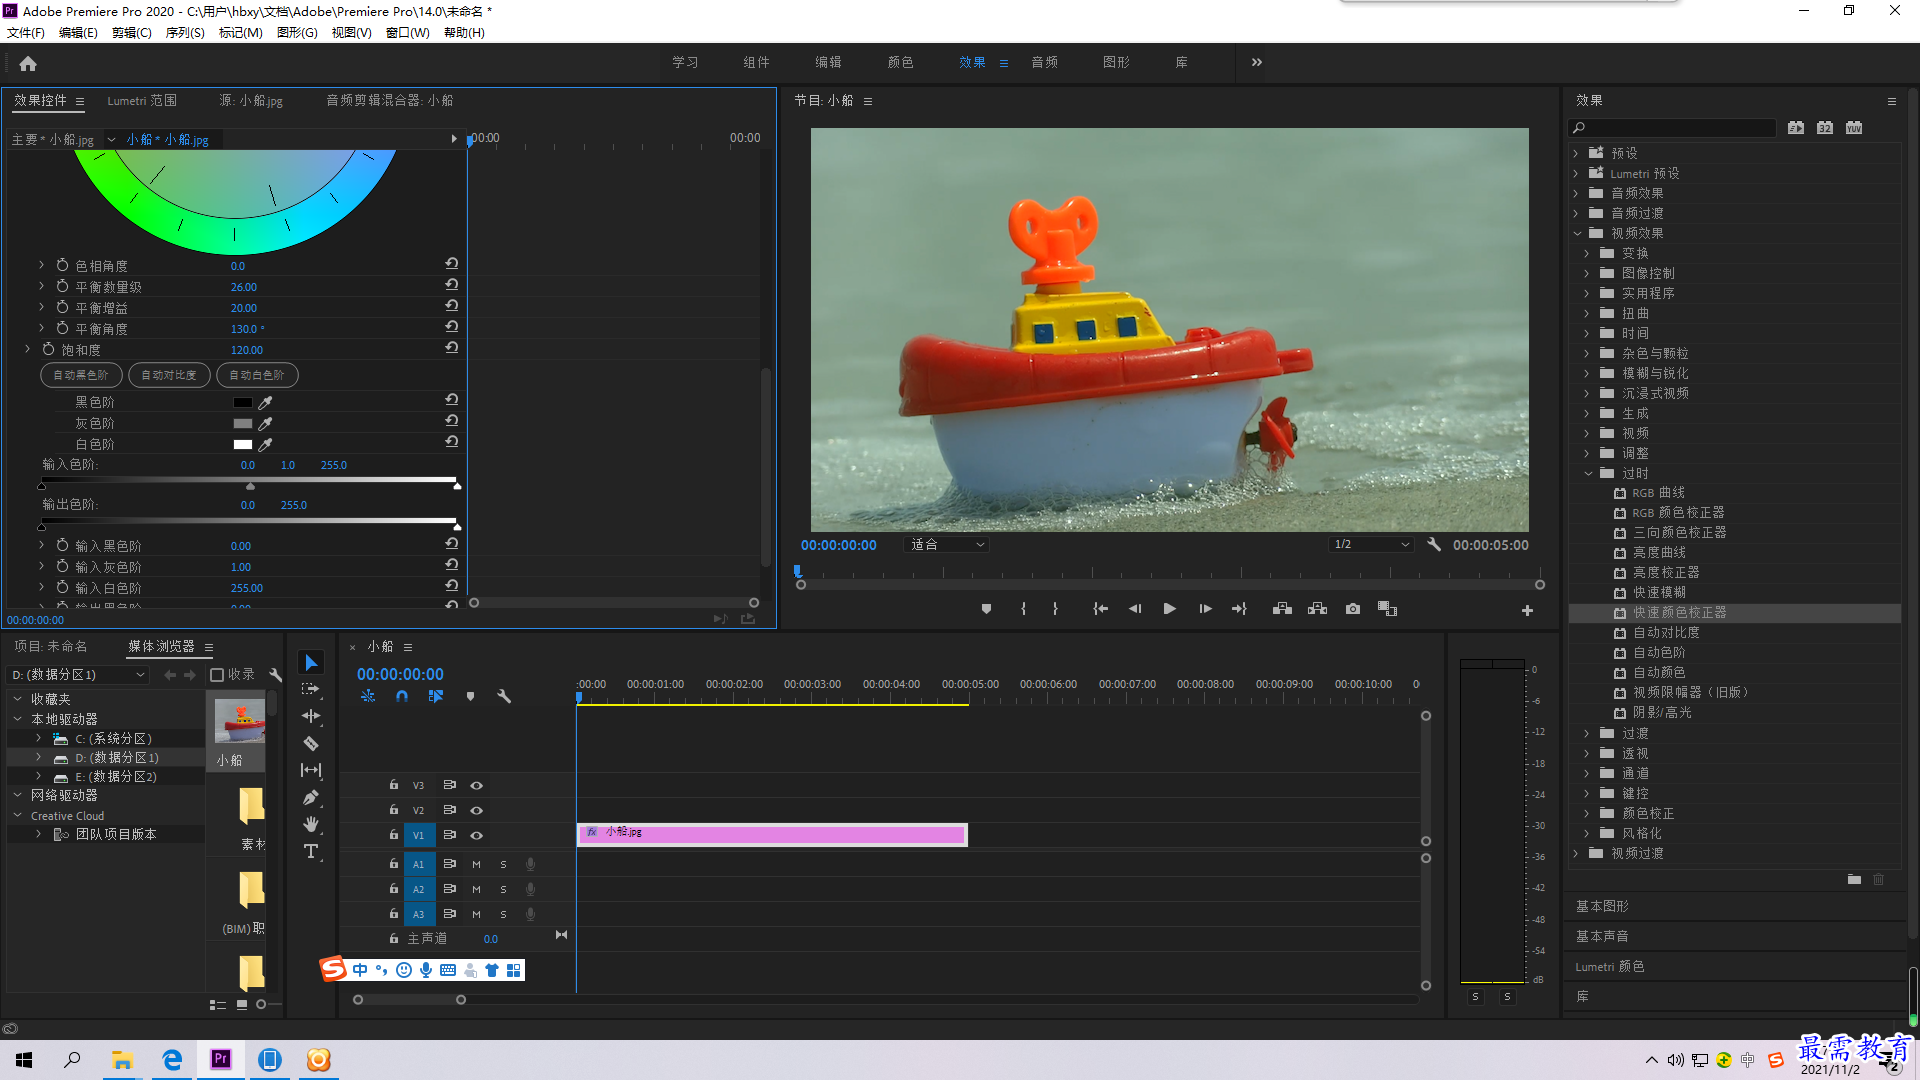Click the new custom bin folder icon
Viewport: 1920px width, 1080px height.
point(1854,880)
